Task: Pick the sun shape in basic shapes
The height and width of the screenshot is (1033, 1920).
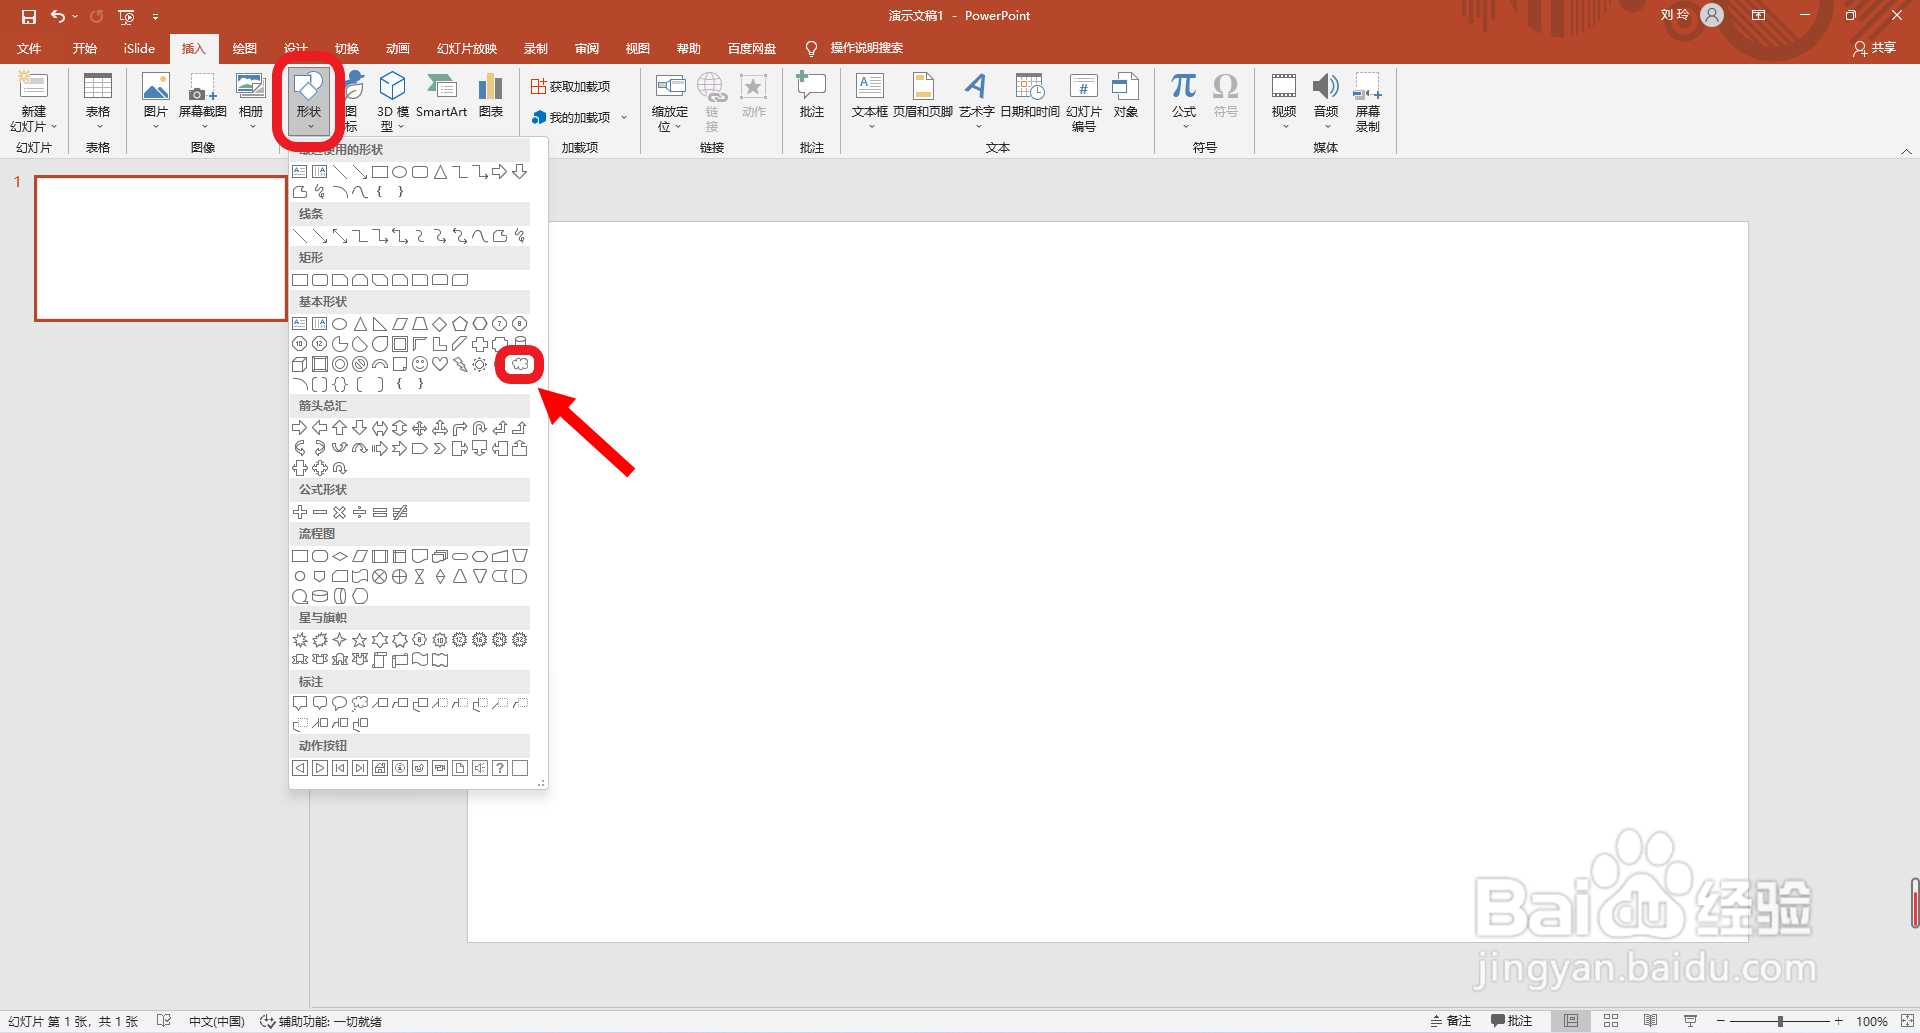Action: point(480,364)
